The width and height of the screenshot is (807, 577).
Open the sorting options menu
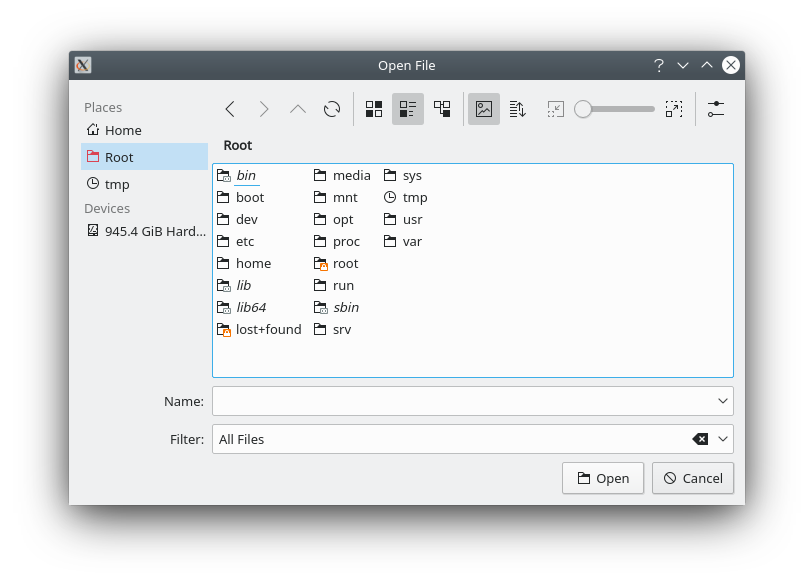(x=518, y=109)
